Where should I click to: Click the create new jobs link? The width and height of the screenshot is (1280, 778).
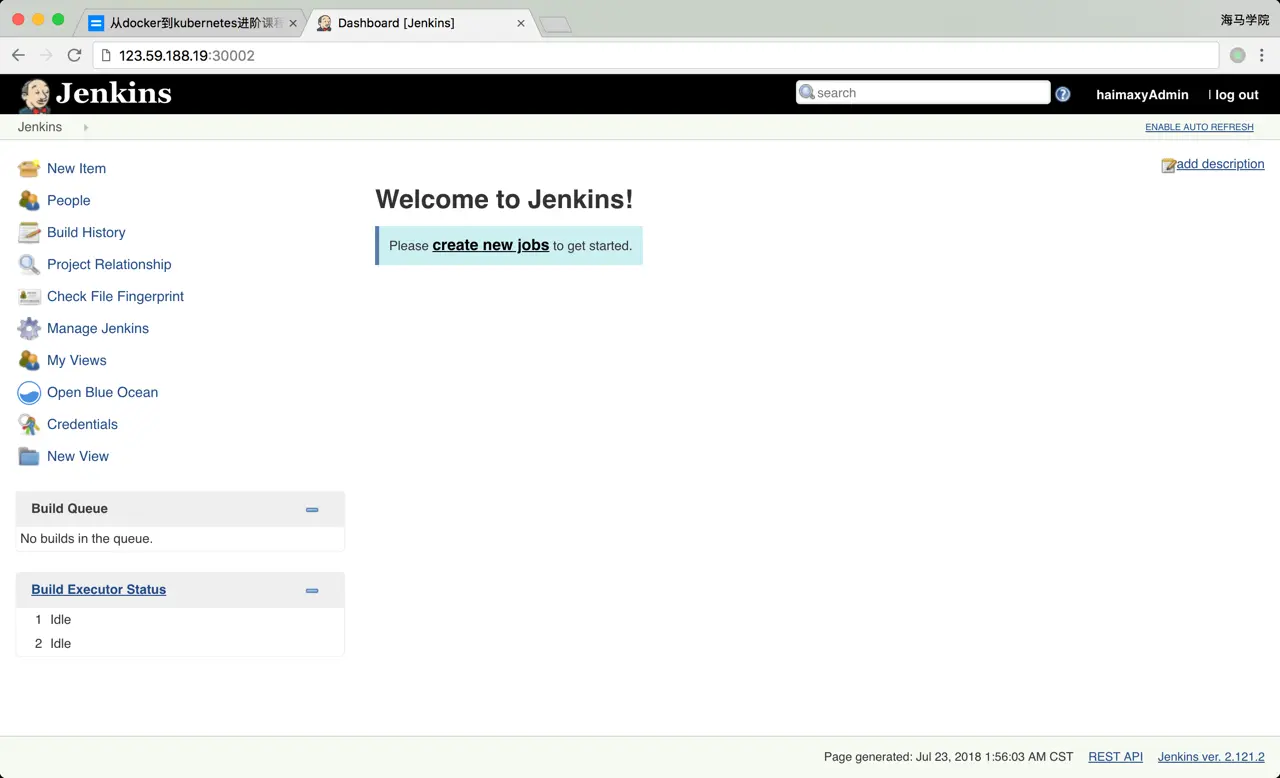coord(490,245)
